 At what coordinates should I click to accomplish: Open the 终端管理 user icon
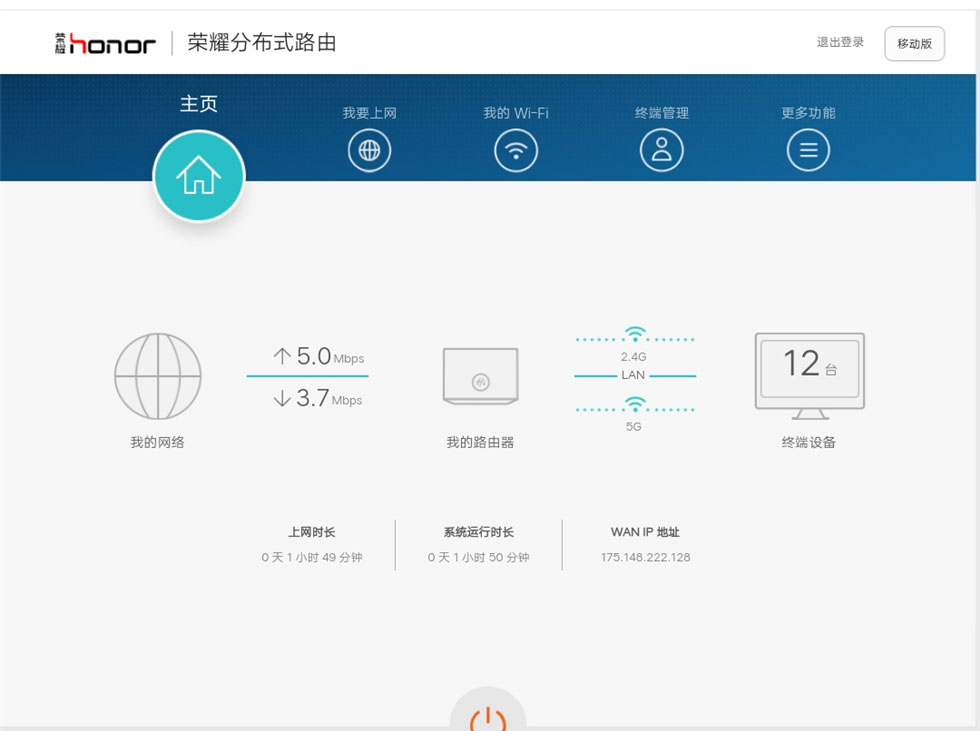coord(661,151)
